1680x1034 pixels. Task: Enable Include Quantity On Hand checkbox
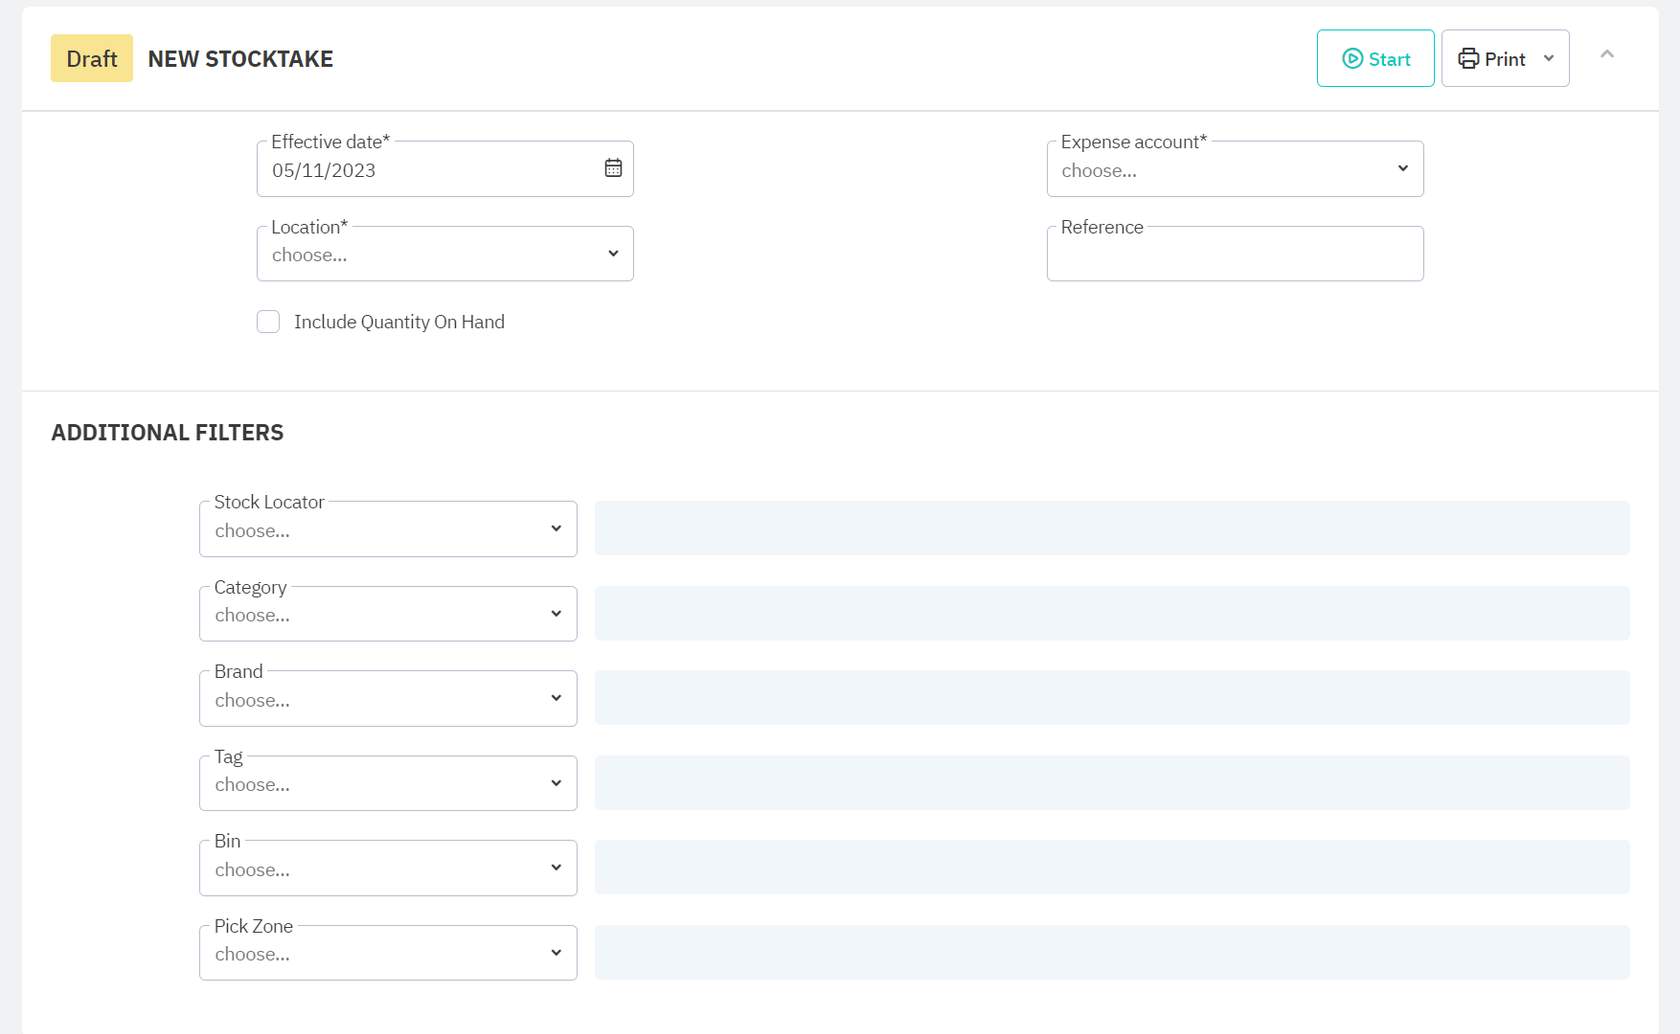click(268, 322)
